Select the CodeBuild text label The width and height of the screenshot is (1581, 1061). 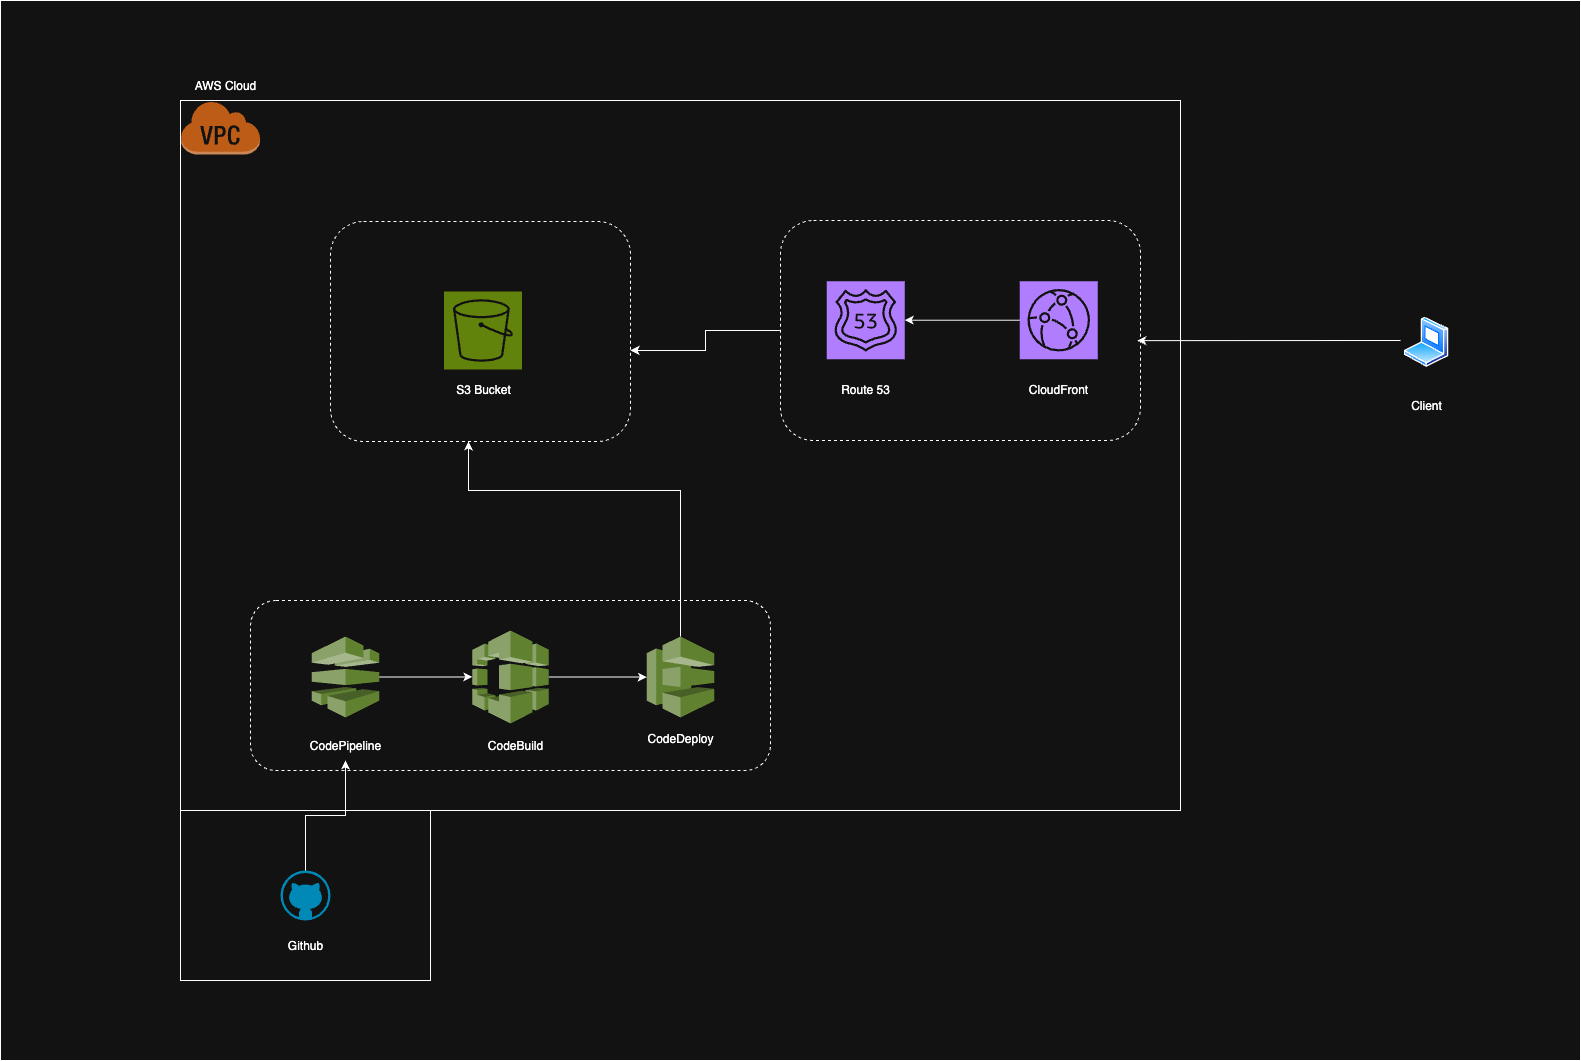(515, 746)
